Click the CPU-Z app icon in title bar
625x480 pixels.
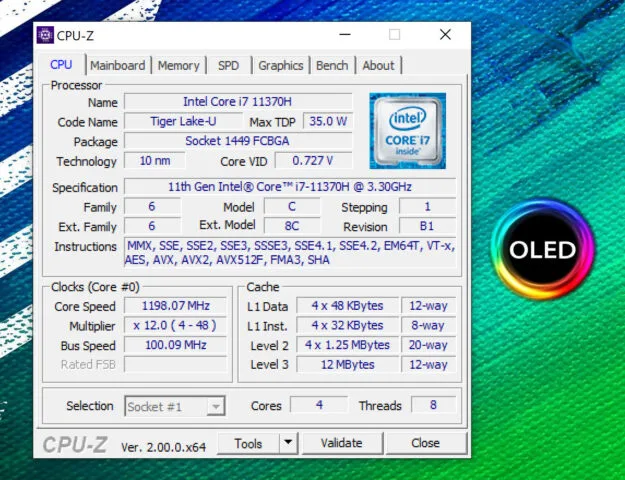[x=45, y=35]
